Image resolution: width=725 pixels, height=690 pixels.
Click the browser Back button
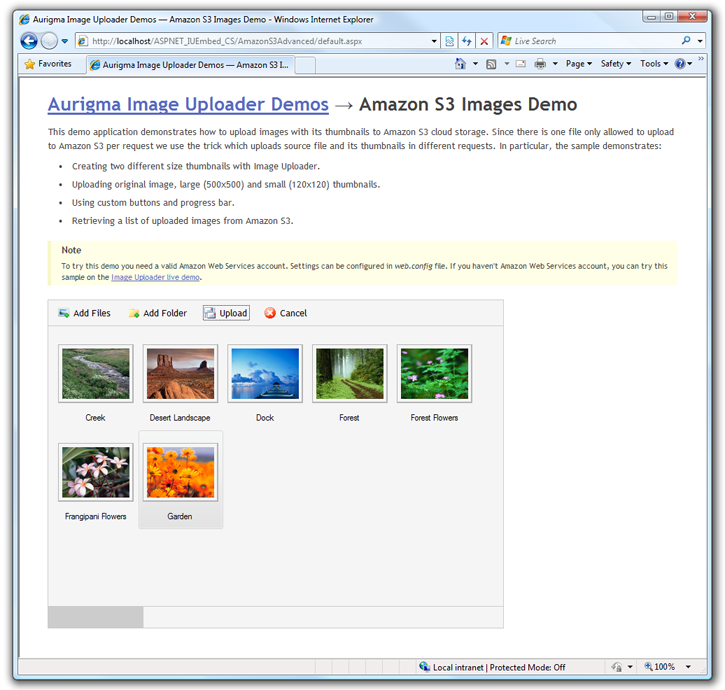point(29,41)
